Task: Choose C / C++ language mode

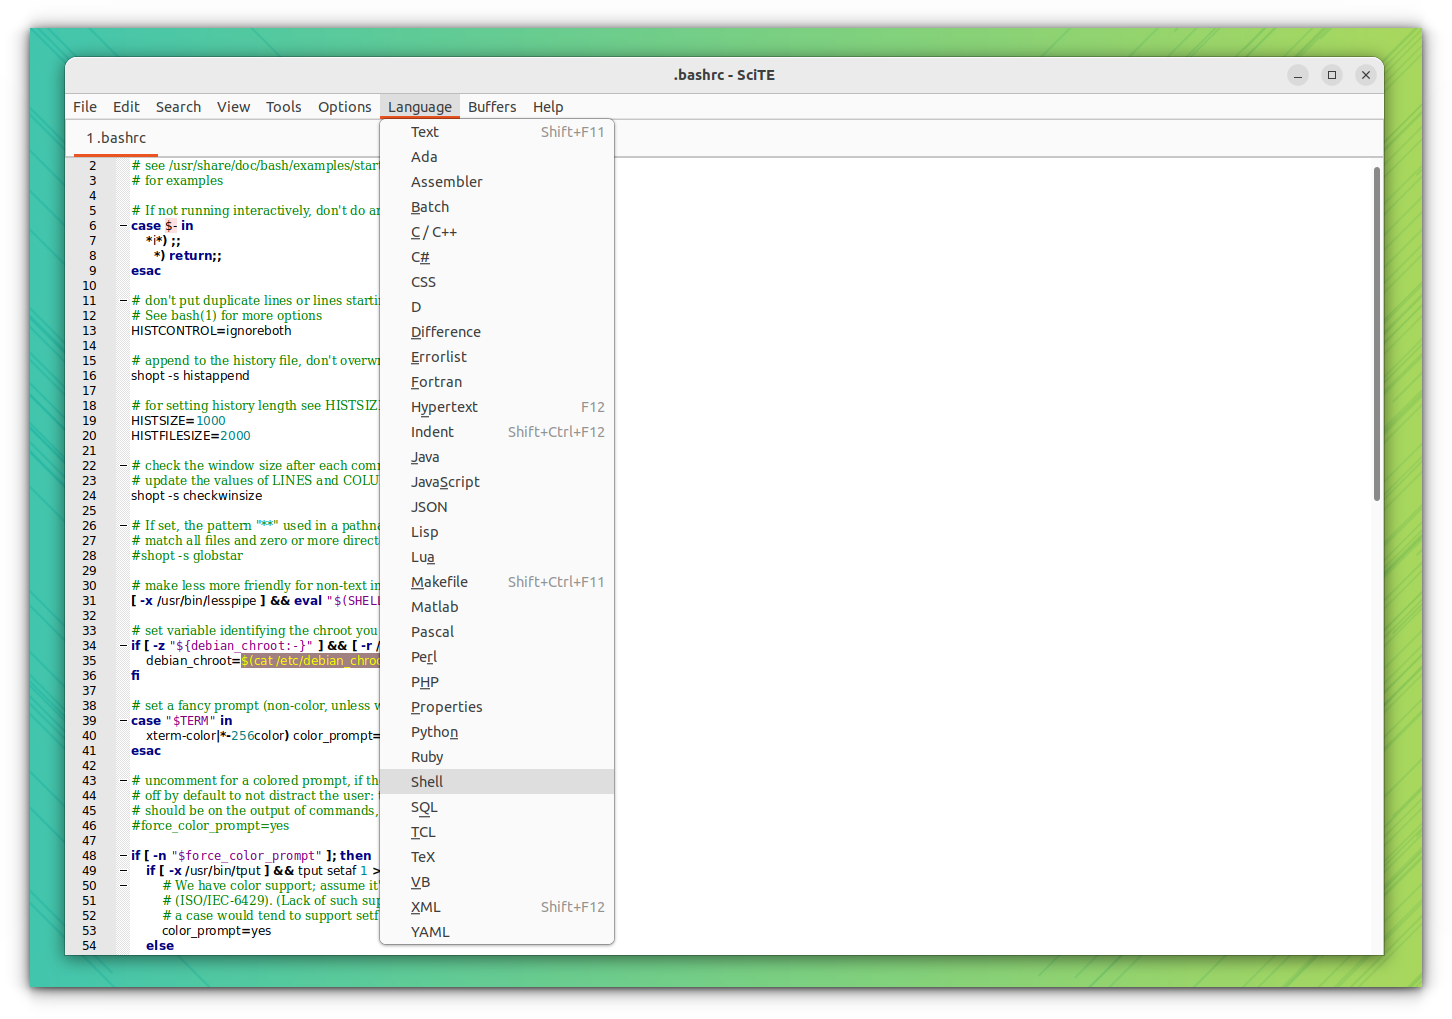Action: pos(434,231)
